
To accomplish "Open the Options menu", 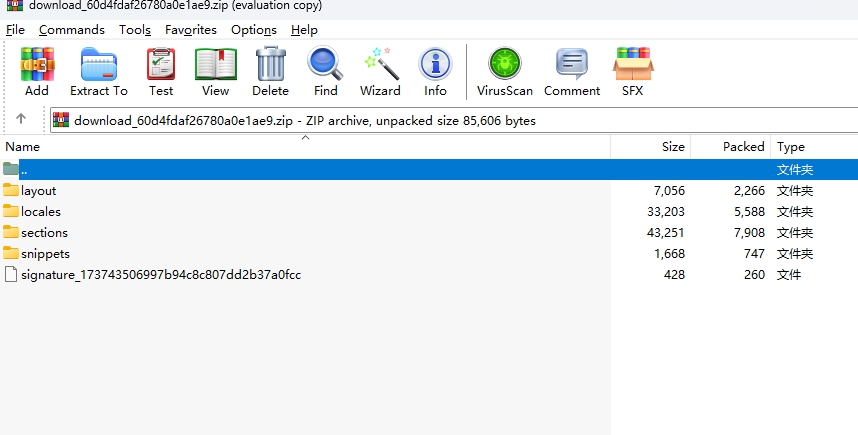I will (x=254, y=30).
